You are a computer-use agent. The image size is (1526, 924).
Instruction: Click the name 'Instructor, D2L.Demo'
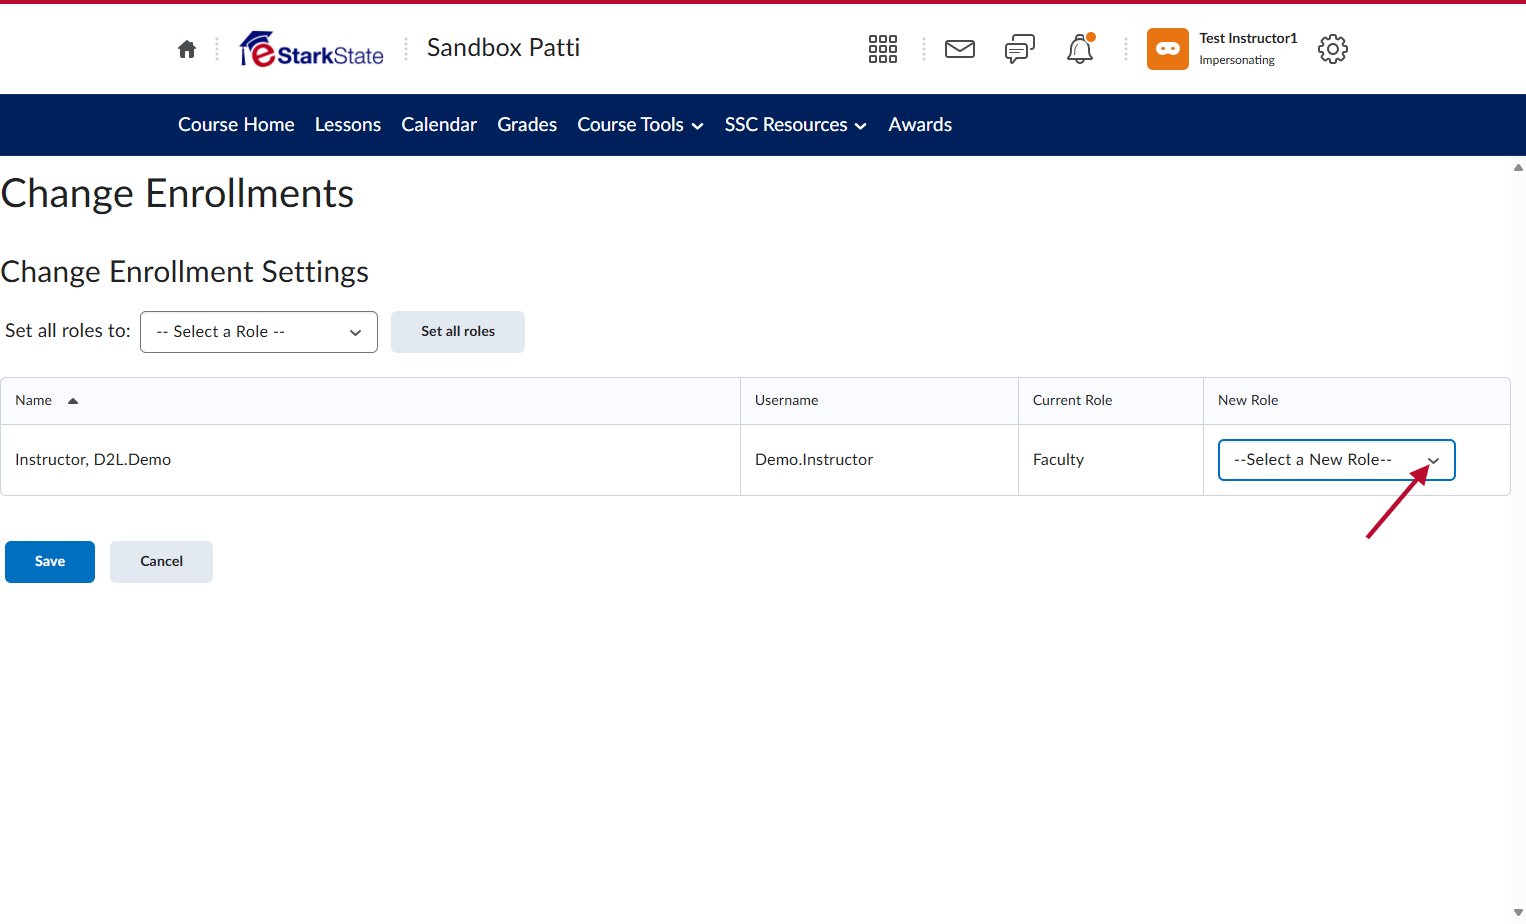point(93,460)
